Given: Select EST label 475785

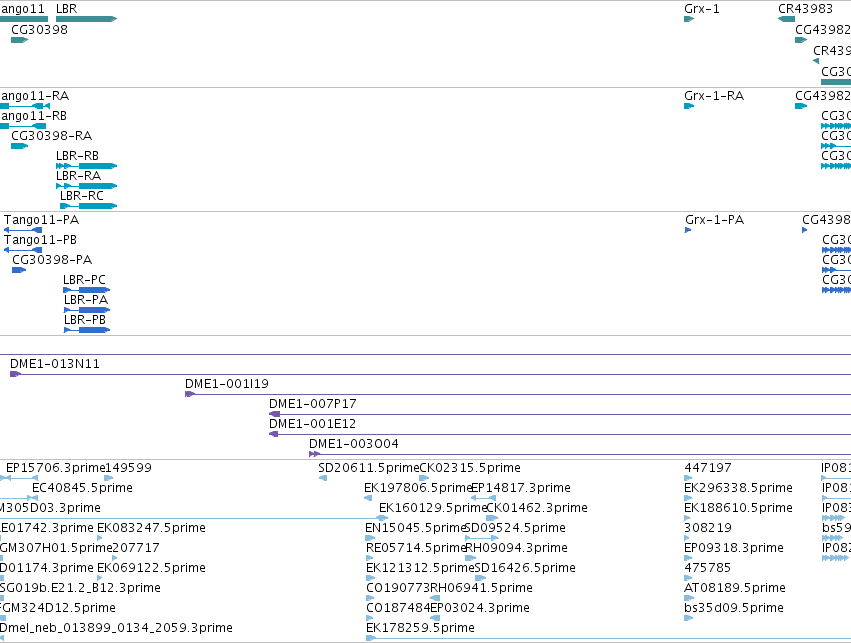Looking at the screenshot, I should [707, 568].
